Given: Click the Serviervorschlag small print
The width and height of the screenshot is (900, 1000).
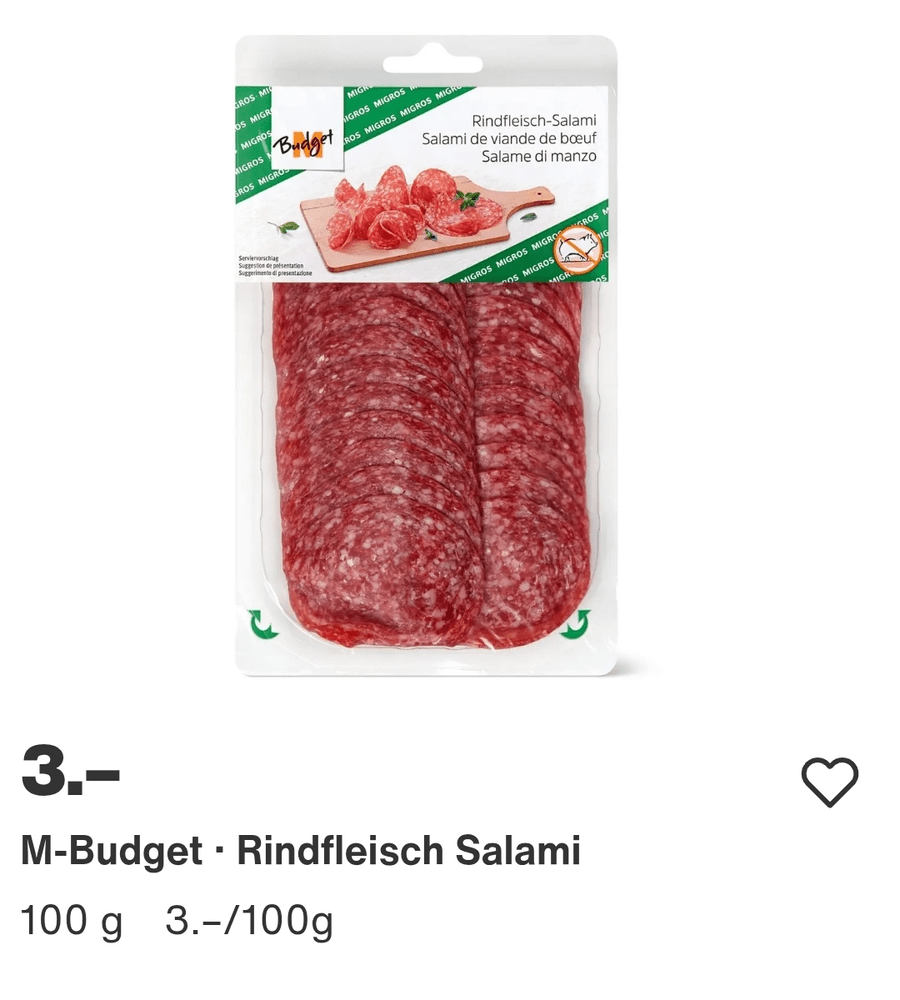Looking at the screenshot, I should pos(254,259).
